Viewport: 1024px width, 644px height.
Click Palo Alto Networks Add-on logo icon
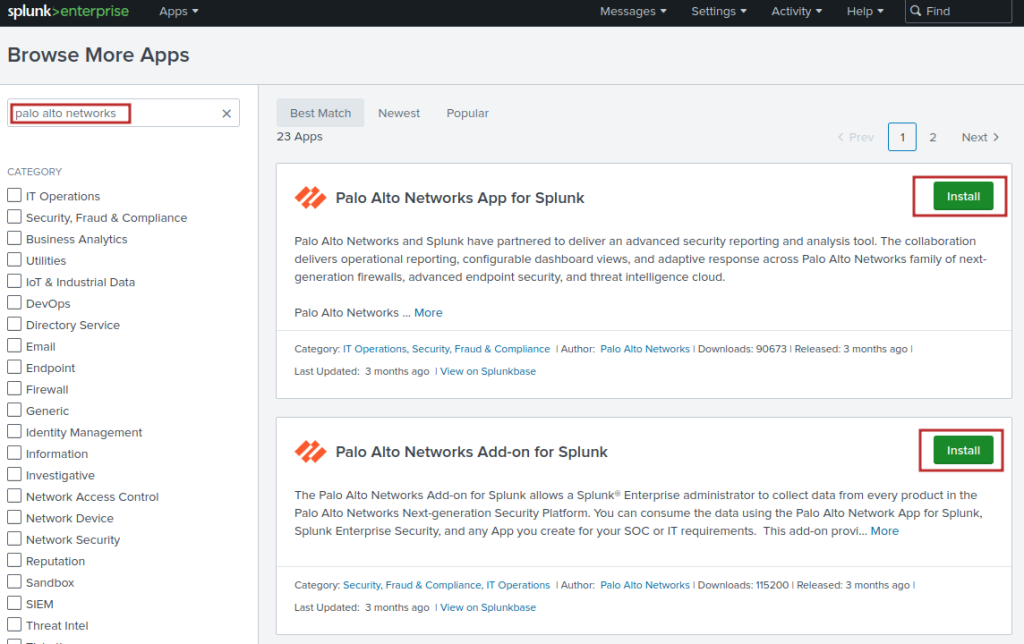point(310,451)
